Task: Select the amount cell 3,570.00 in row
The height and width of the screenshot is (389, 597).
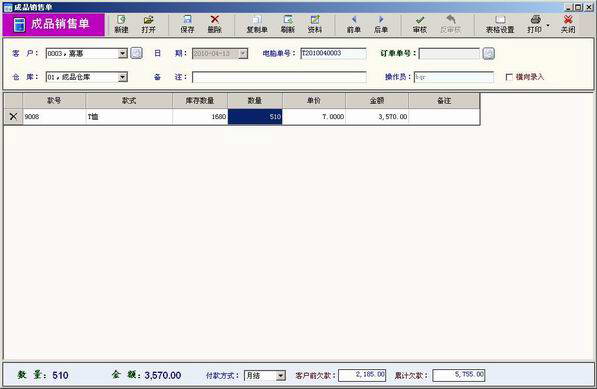Action: click(x=377, y=116)
